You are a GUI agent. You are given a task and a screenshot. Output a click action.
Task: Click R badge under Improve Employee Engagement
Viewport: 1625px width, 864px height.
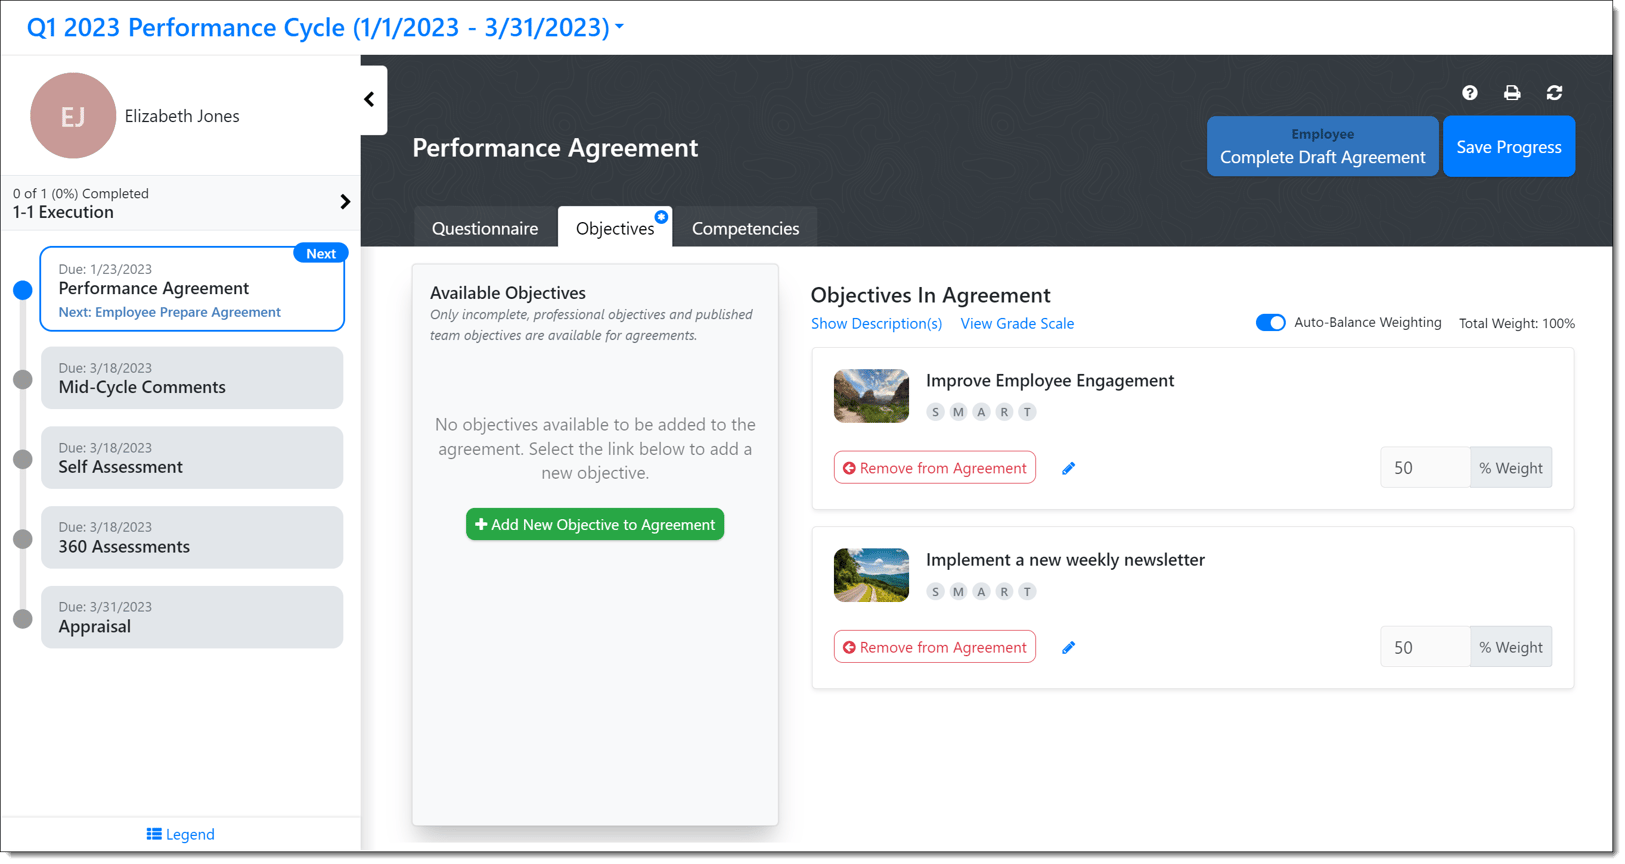coord(1004,412)
